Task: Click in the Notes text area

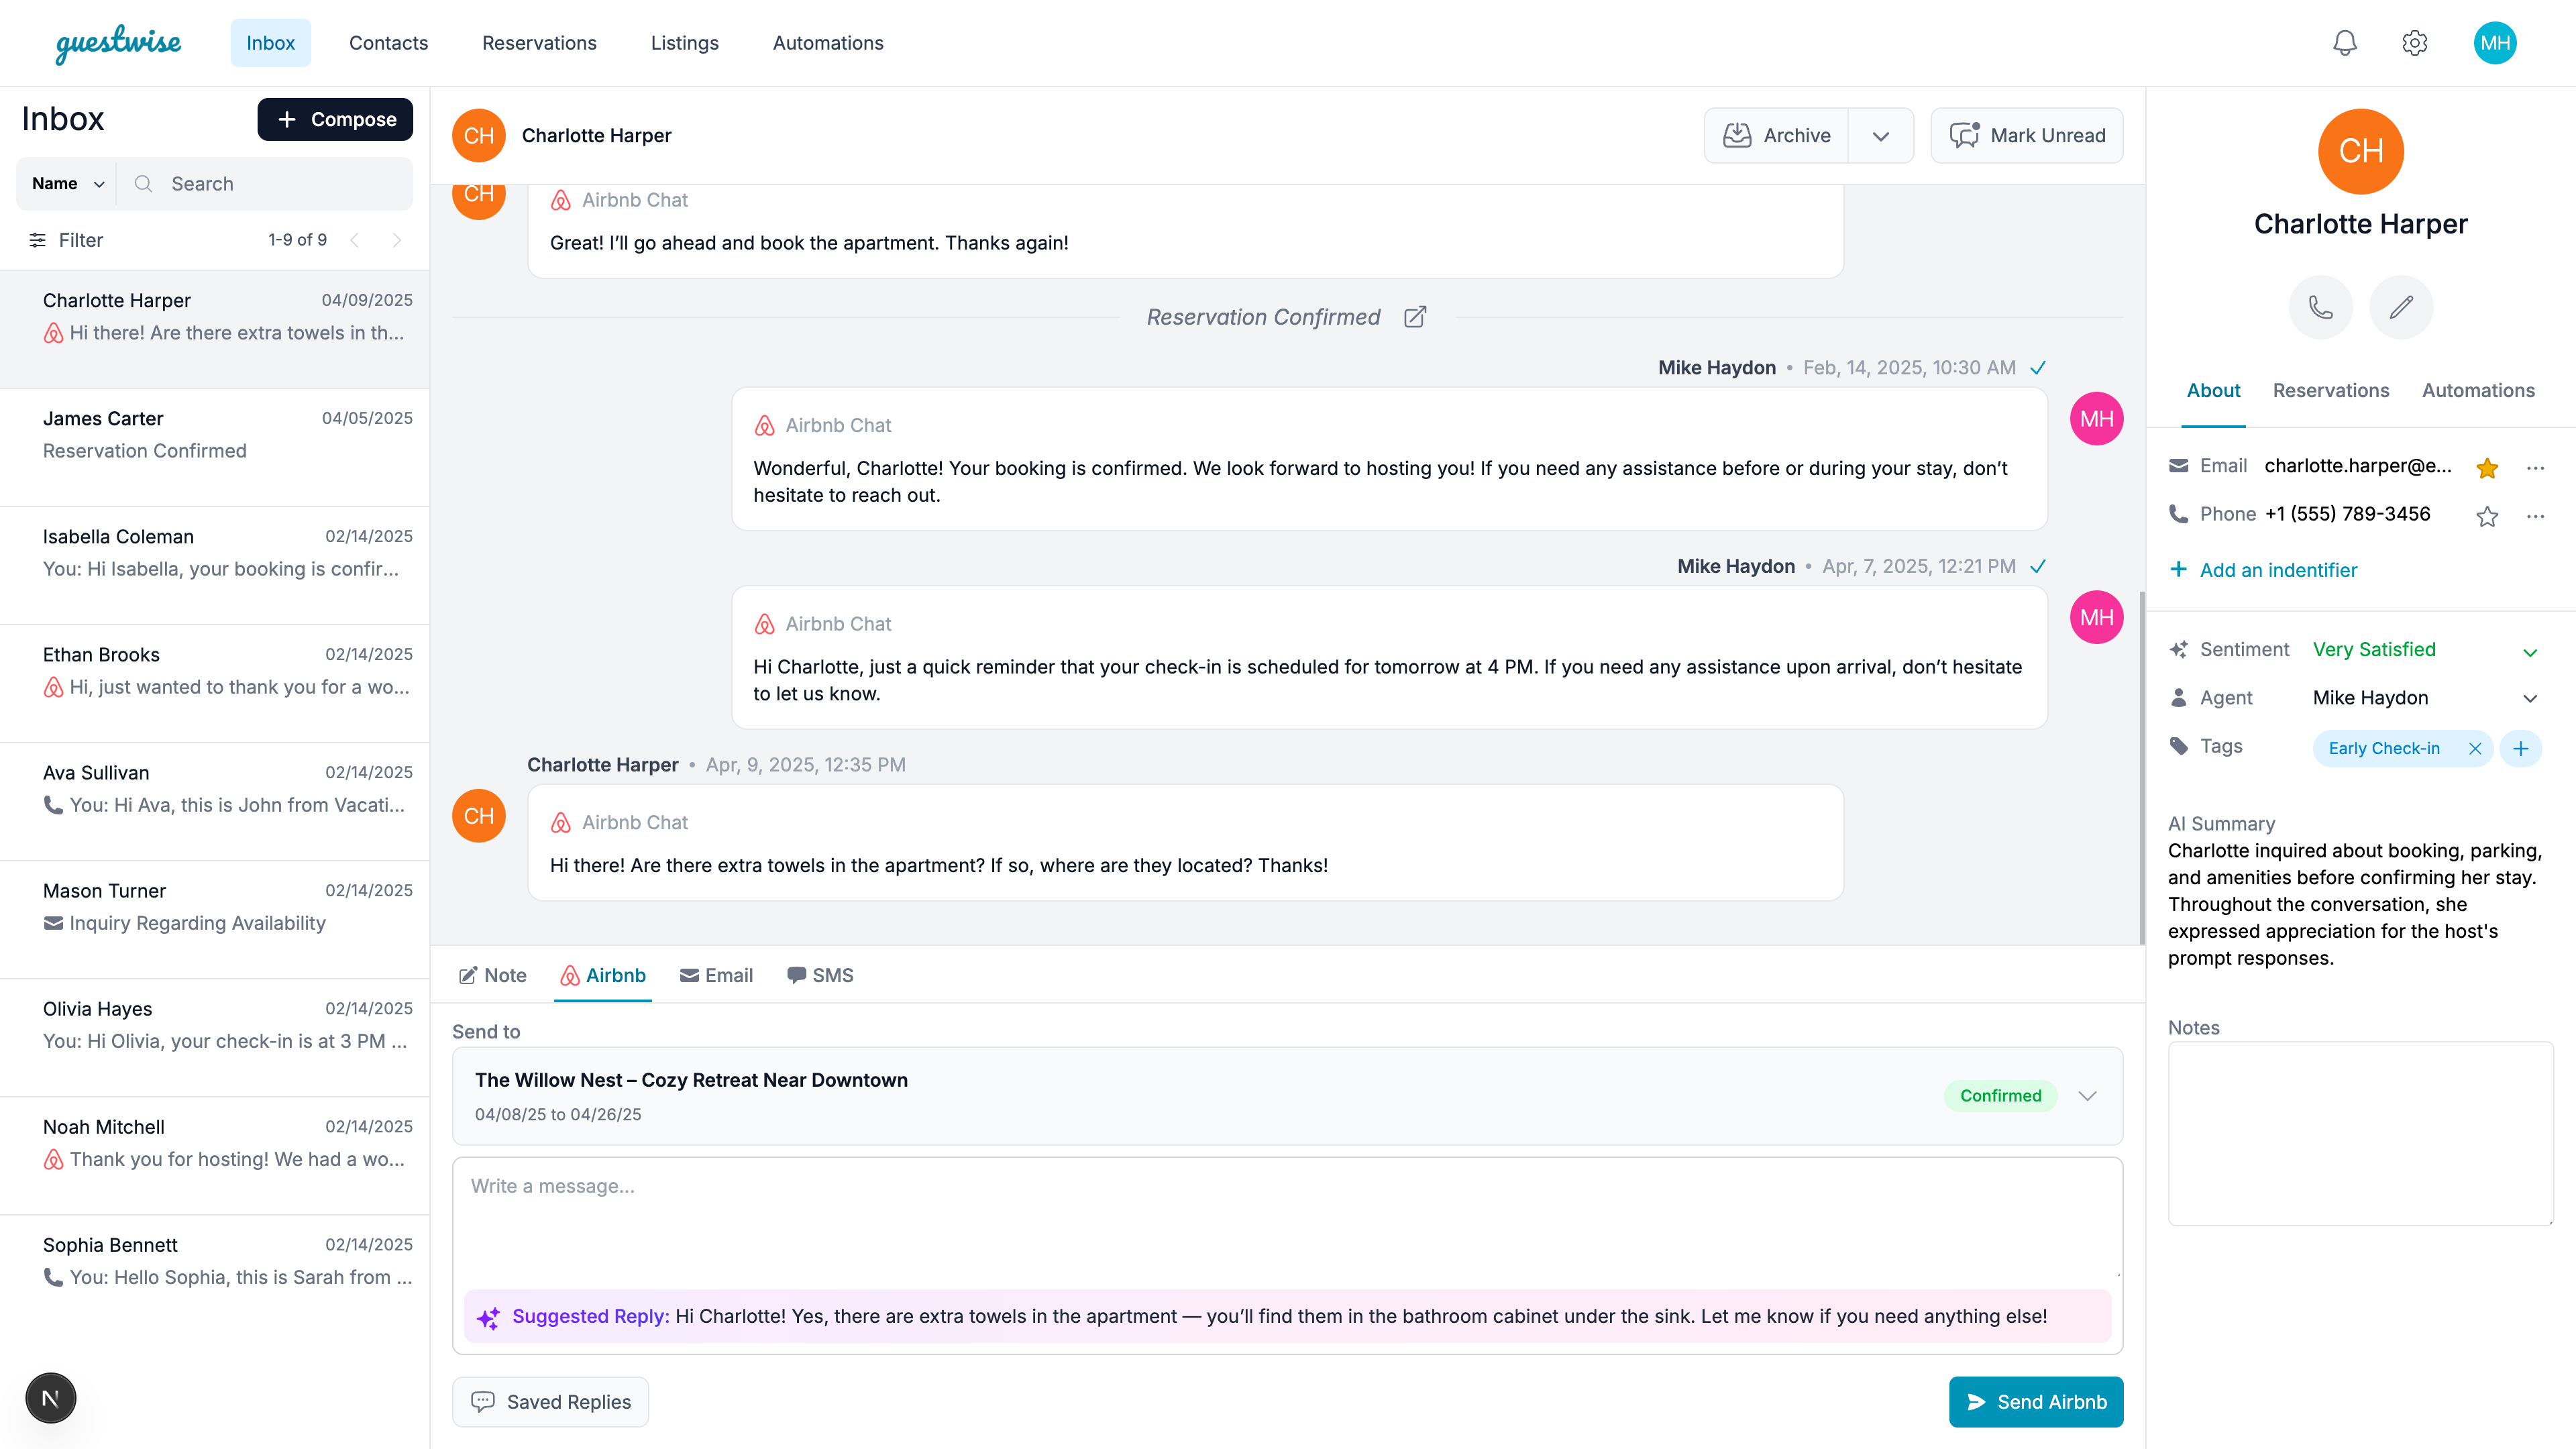Action: click(x=2360, y=1134)
